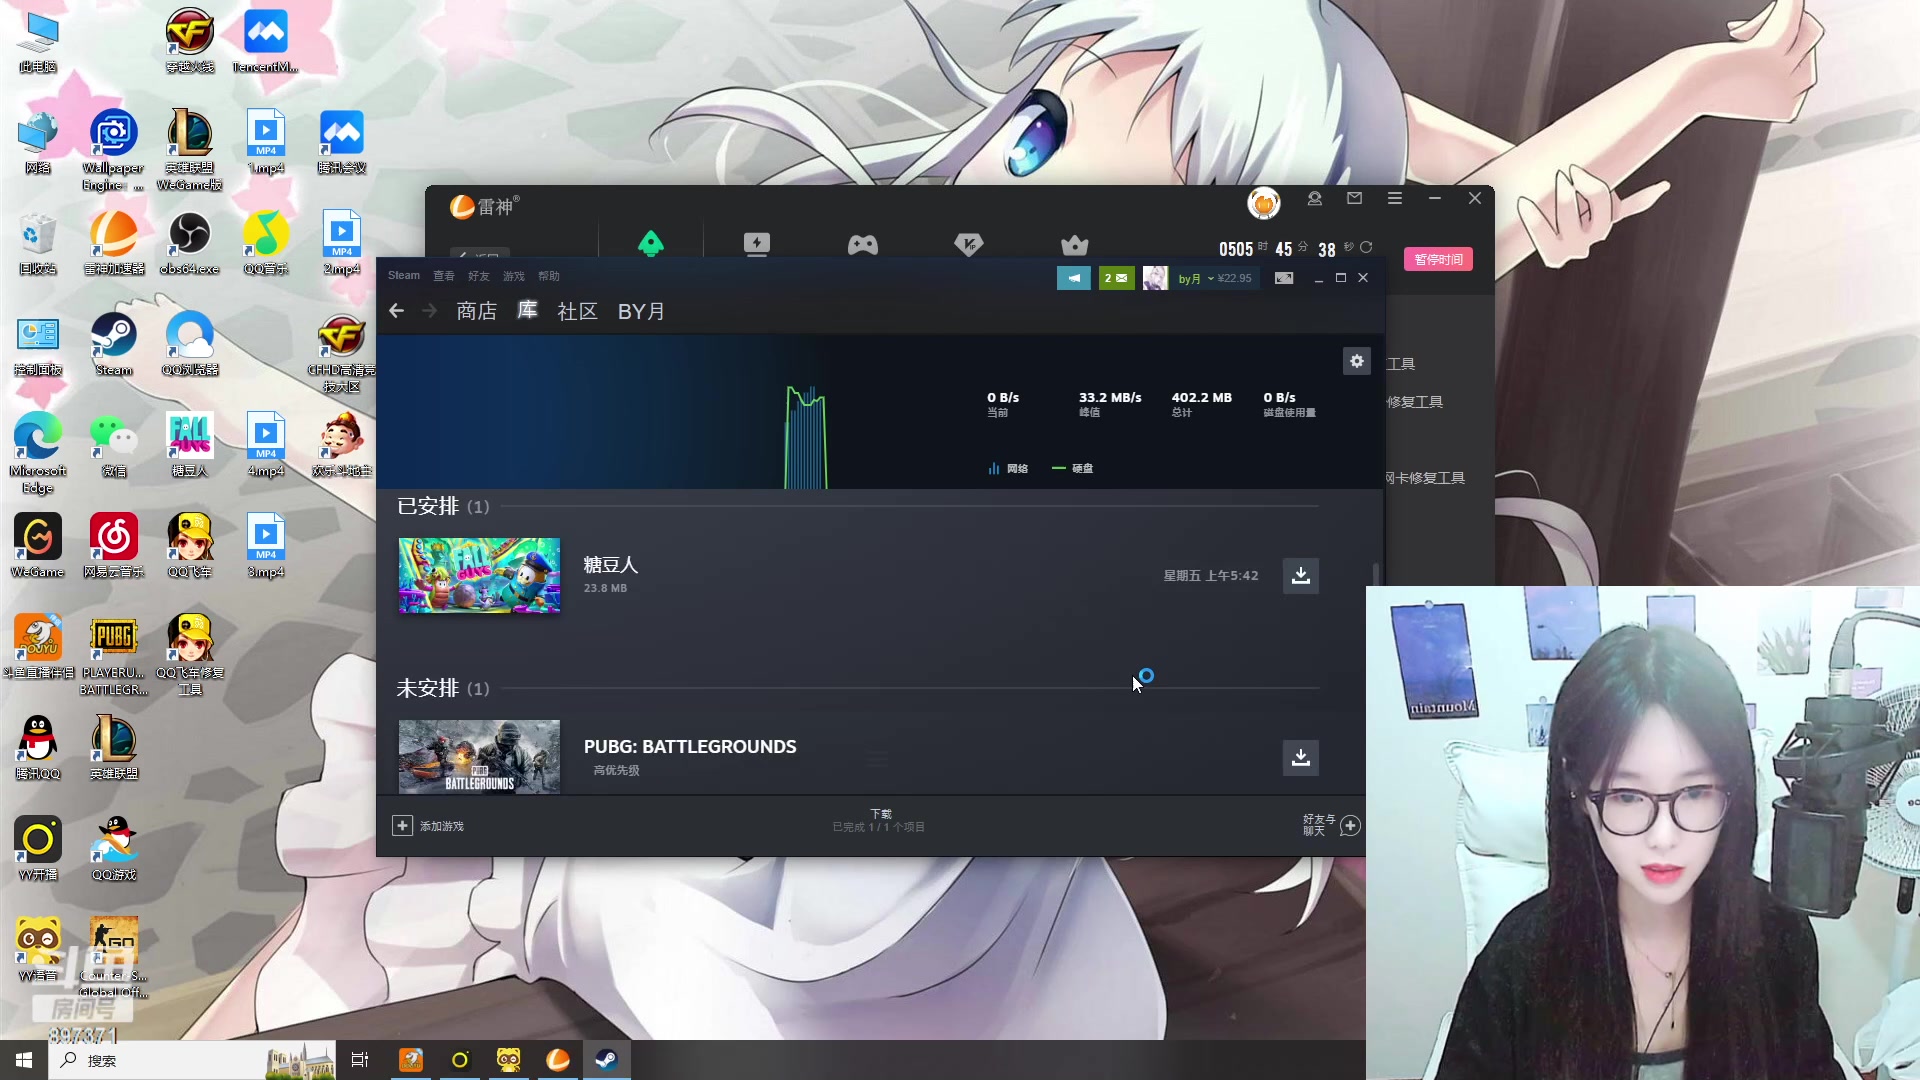
Task: Click the Windows Start button
Action: coord(24,1060)
